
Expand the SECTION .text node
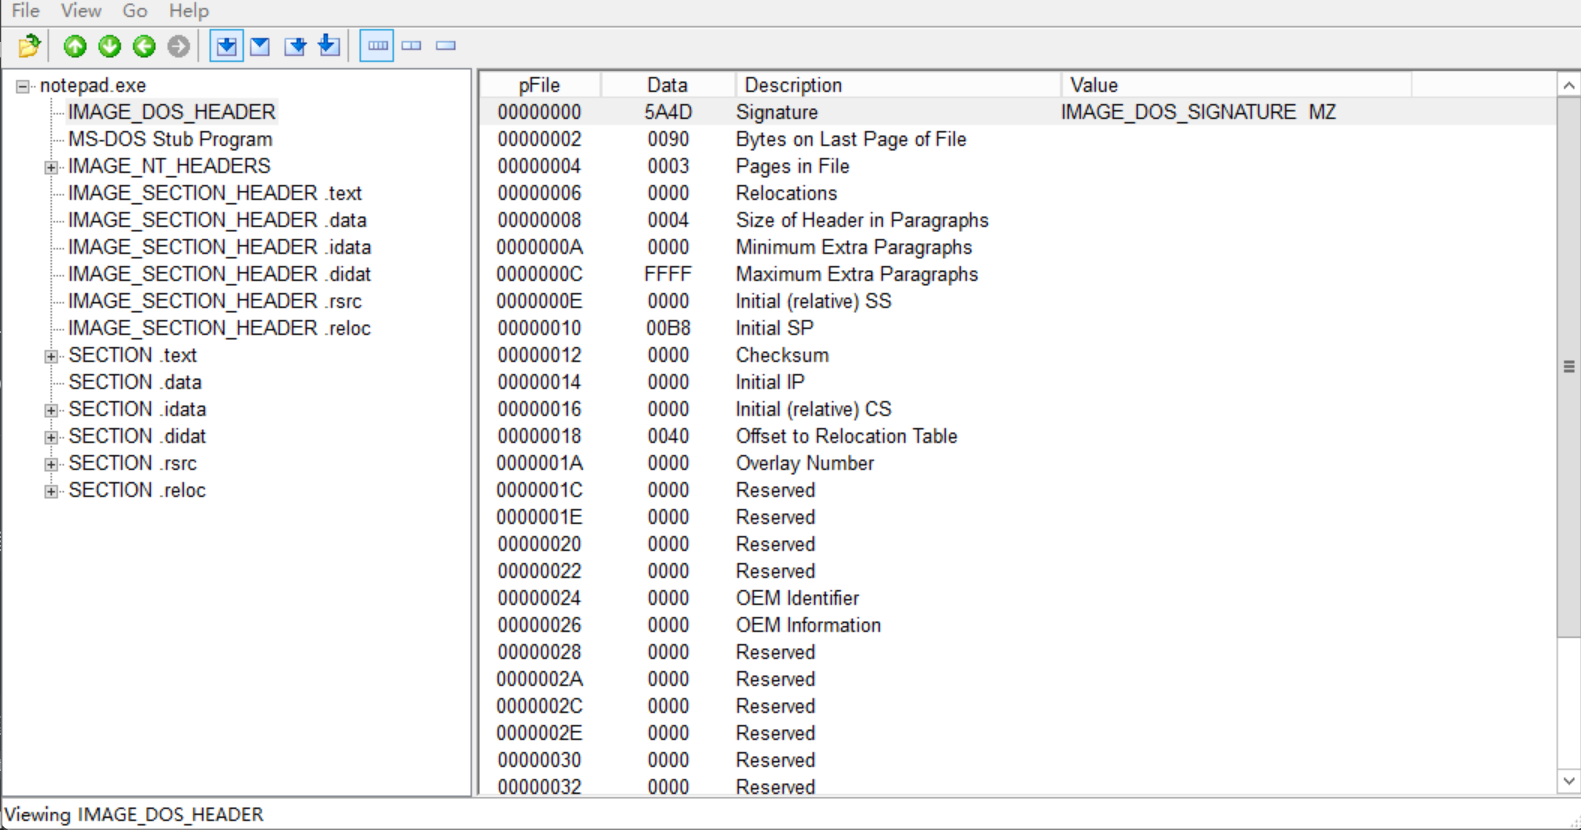click(51, 356)
